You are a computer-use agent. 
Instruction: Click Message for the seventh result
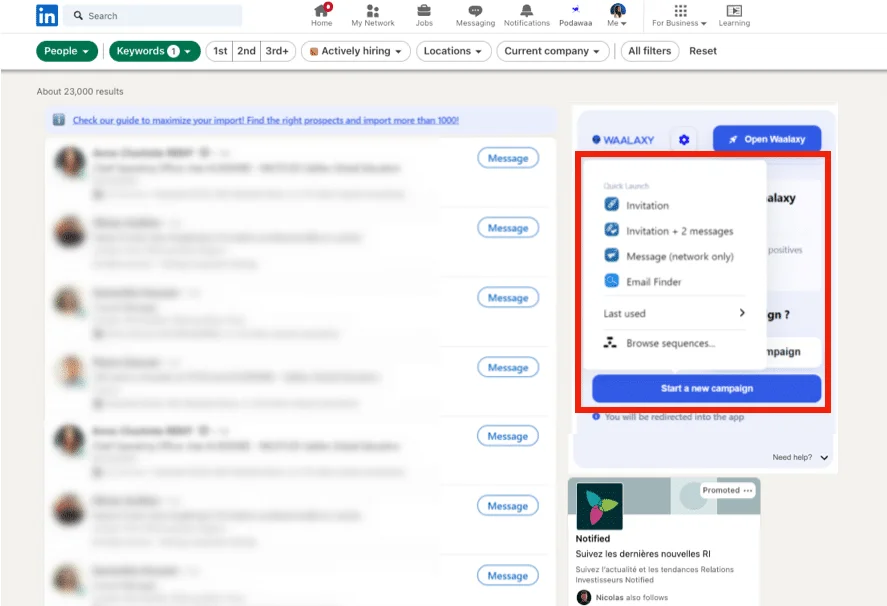pos(508,575)
